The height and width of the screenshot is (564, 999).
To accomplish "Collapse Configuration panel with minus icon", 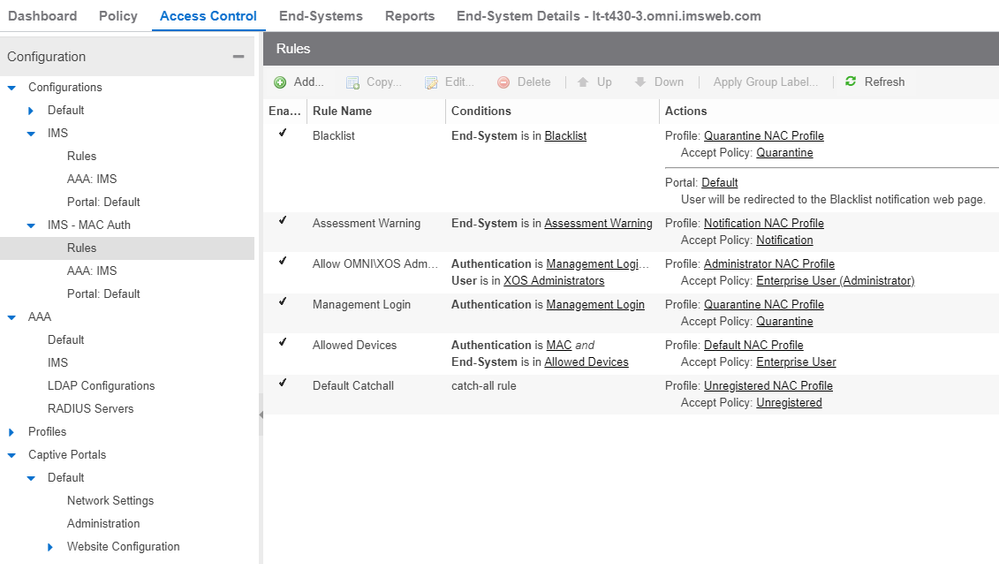I will (238, 57).
